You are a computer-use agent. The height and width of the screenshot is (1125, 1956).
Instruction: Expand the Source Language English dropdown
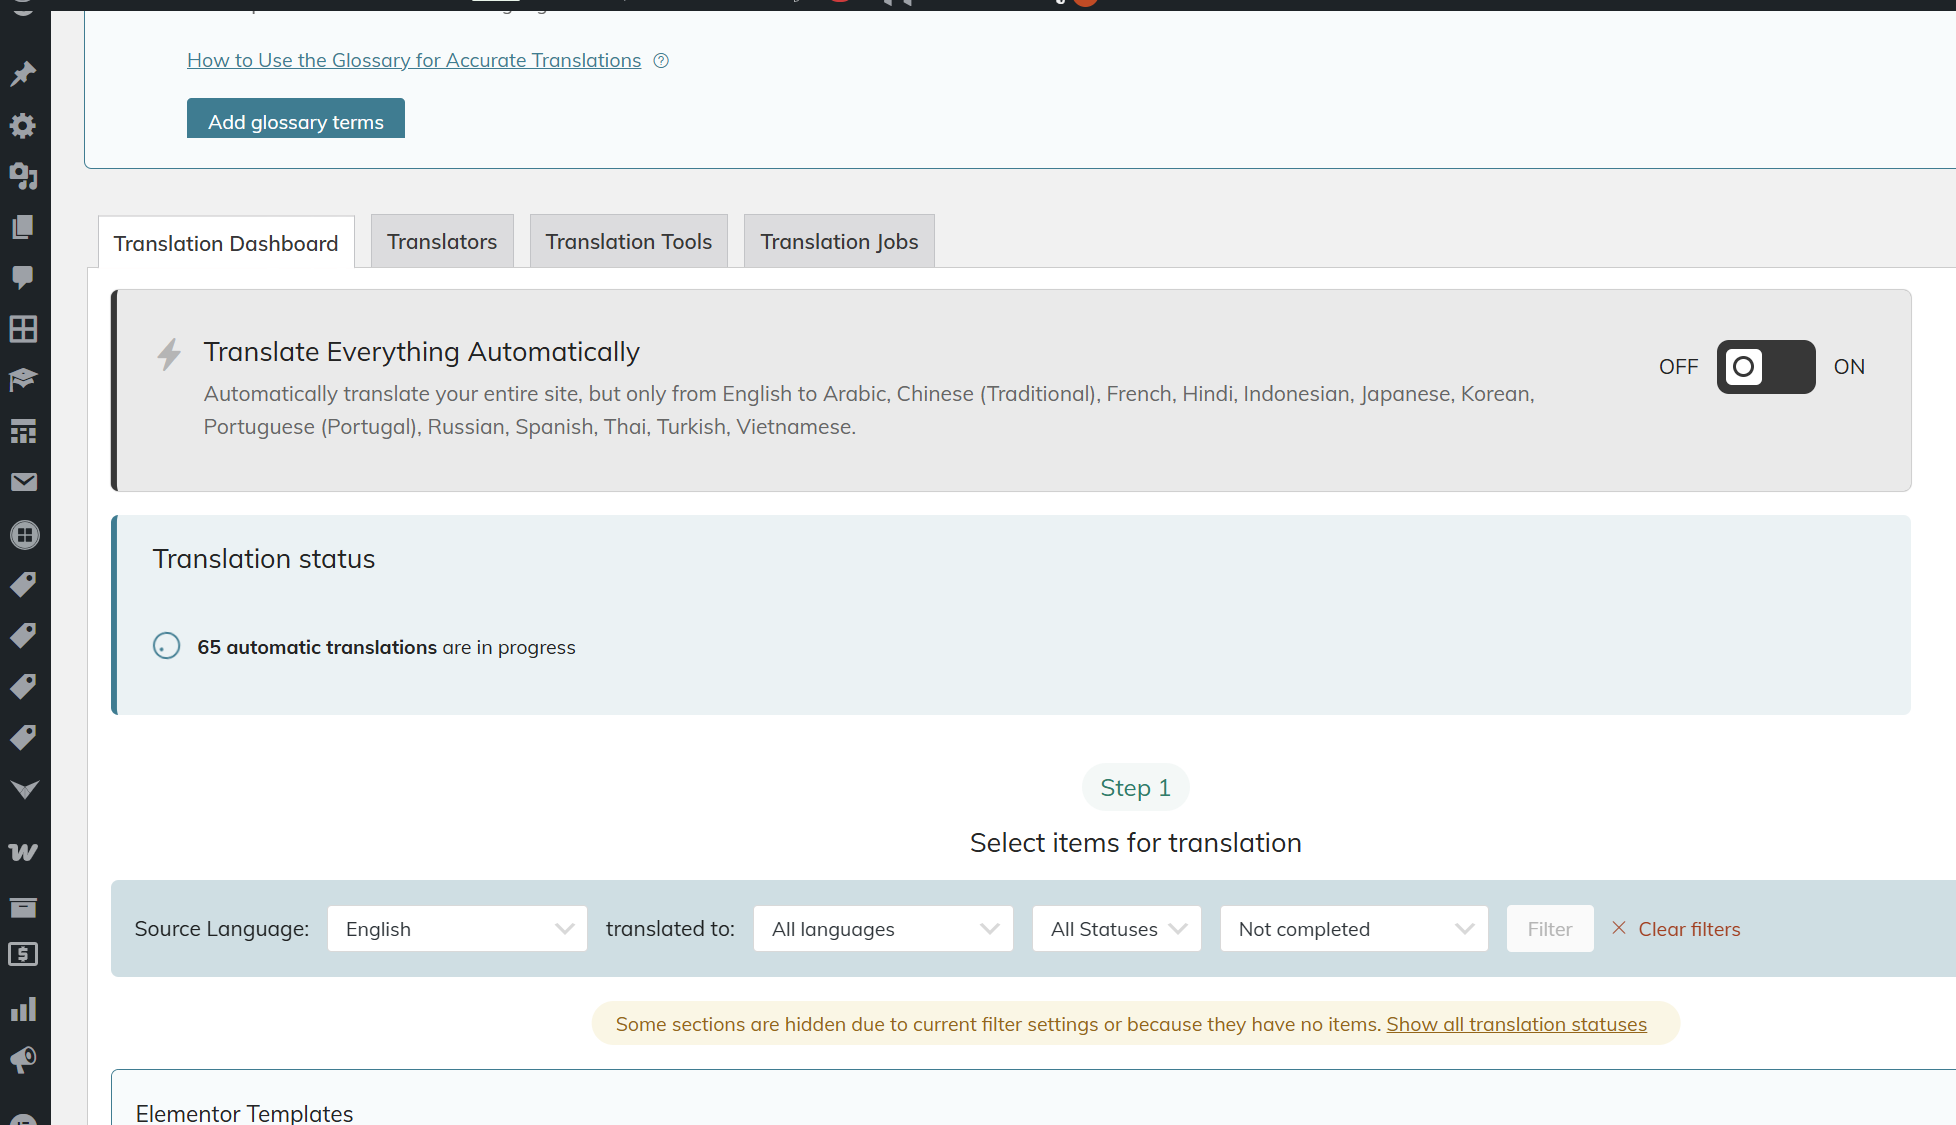point(457,929)
